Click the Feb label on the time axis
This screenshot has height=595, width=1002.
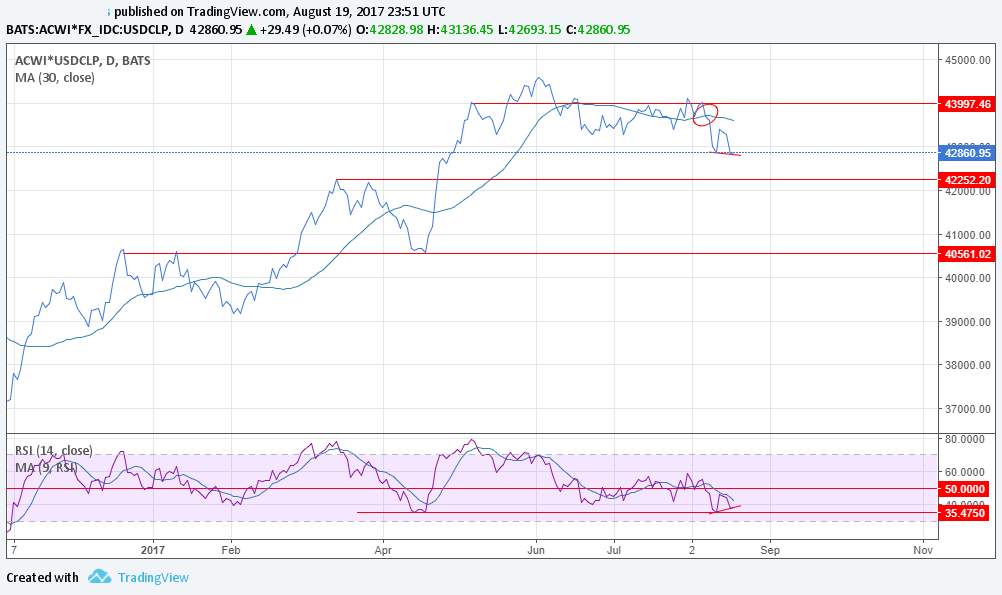point(231,550)
